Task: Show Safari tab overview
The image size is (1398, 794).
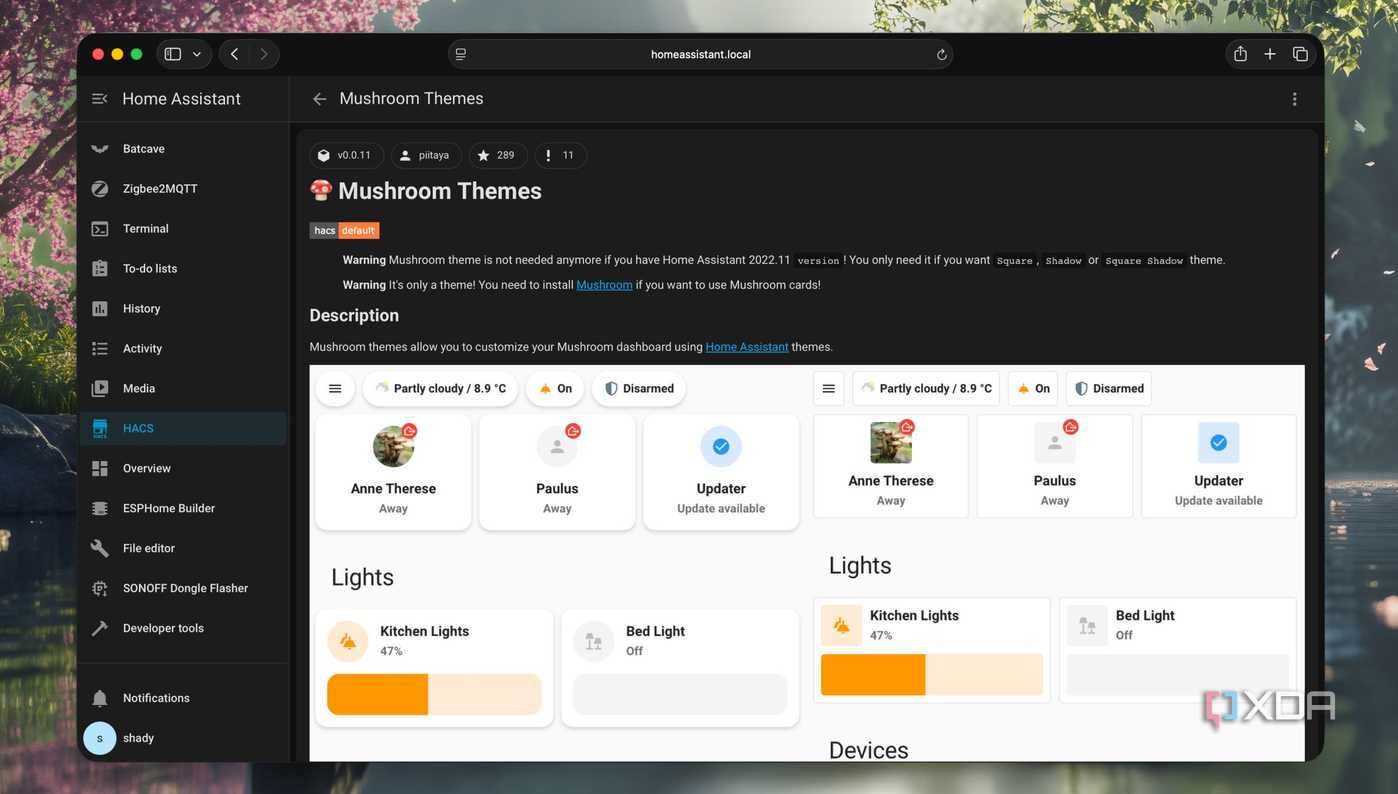Action: point(1300,54)
